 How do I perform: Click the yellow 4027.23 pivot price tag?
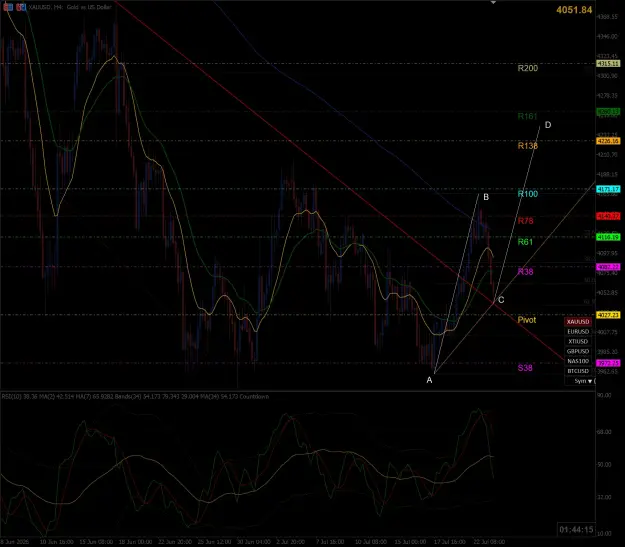[608, 315]
